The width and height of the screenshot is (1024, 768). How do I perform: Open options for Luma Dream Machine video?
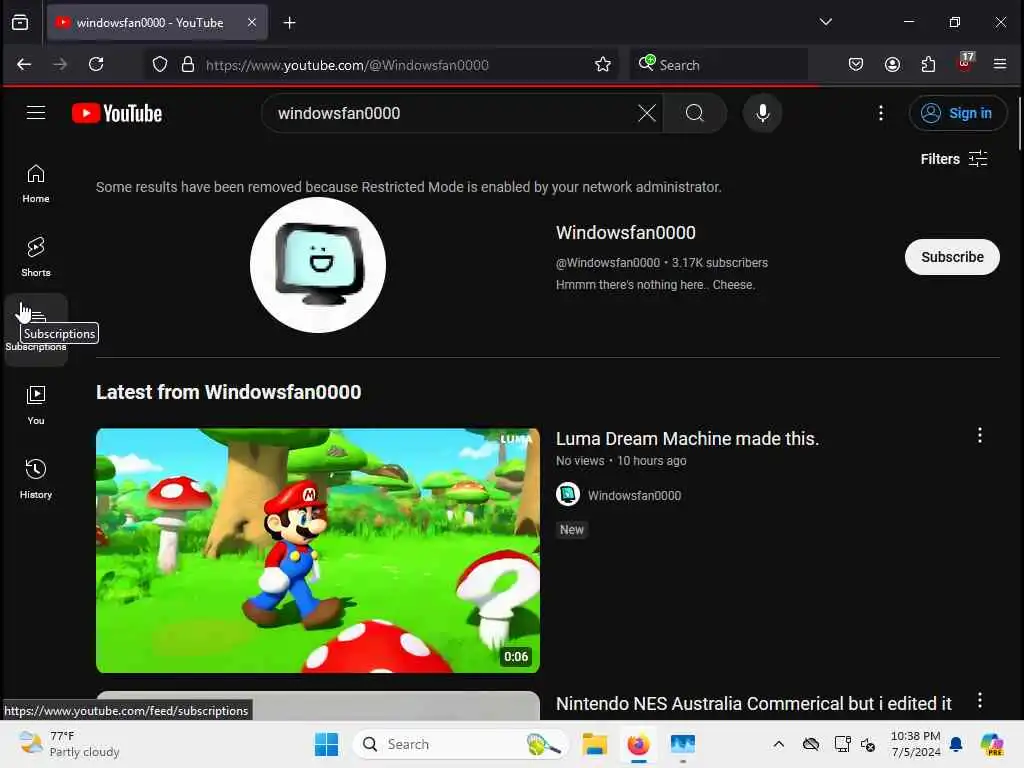980,436
